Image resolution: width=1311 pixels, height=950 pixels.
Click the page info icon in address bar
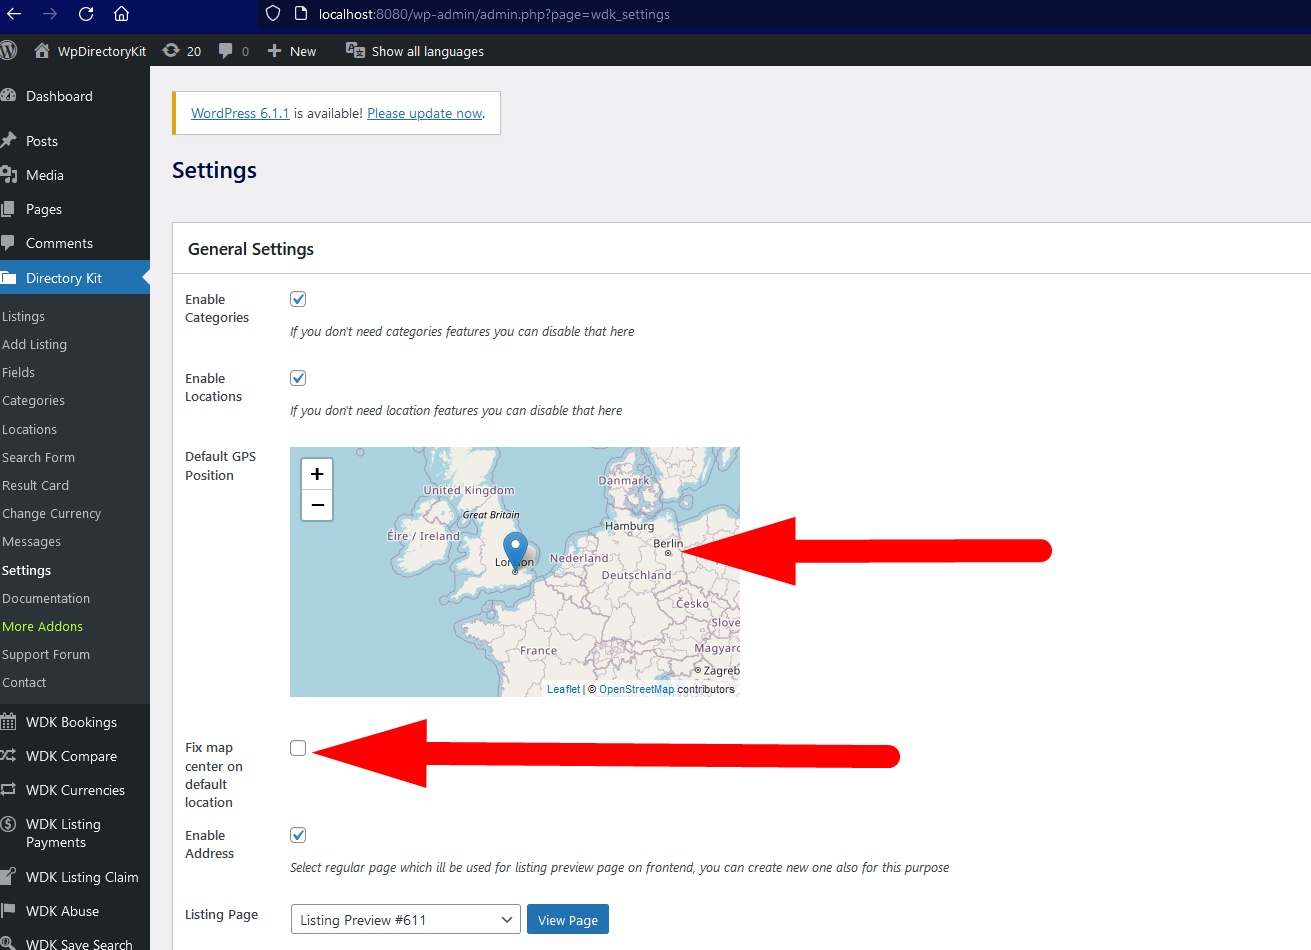(300, 14)
